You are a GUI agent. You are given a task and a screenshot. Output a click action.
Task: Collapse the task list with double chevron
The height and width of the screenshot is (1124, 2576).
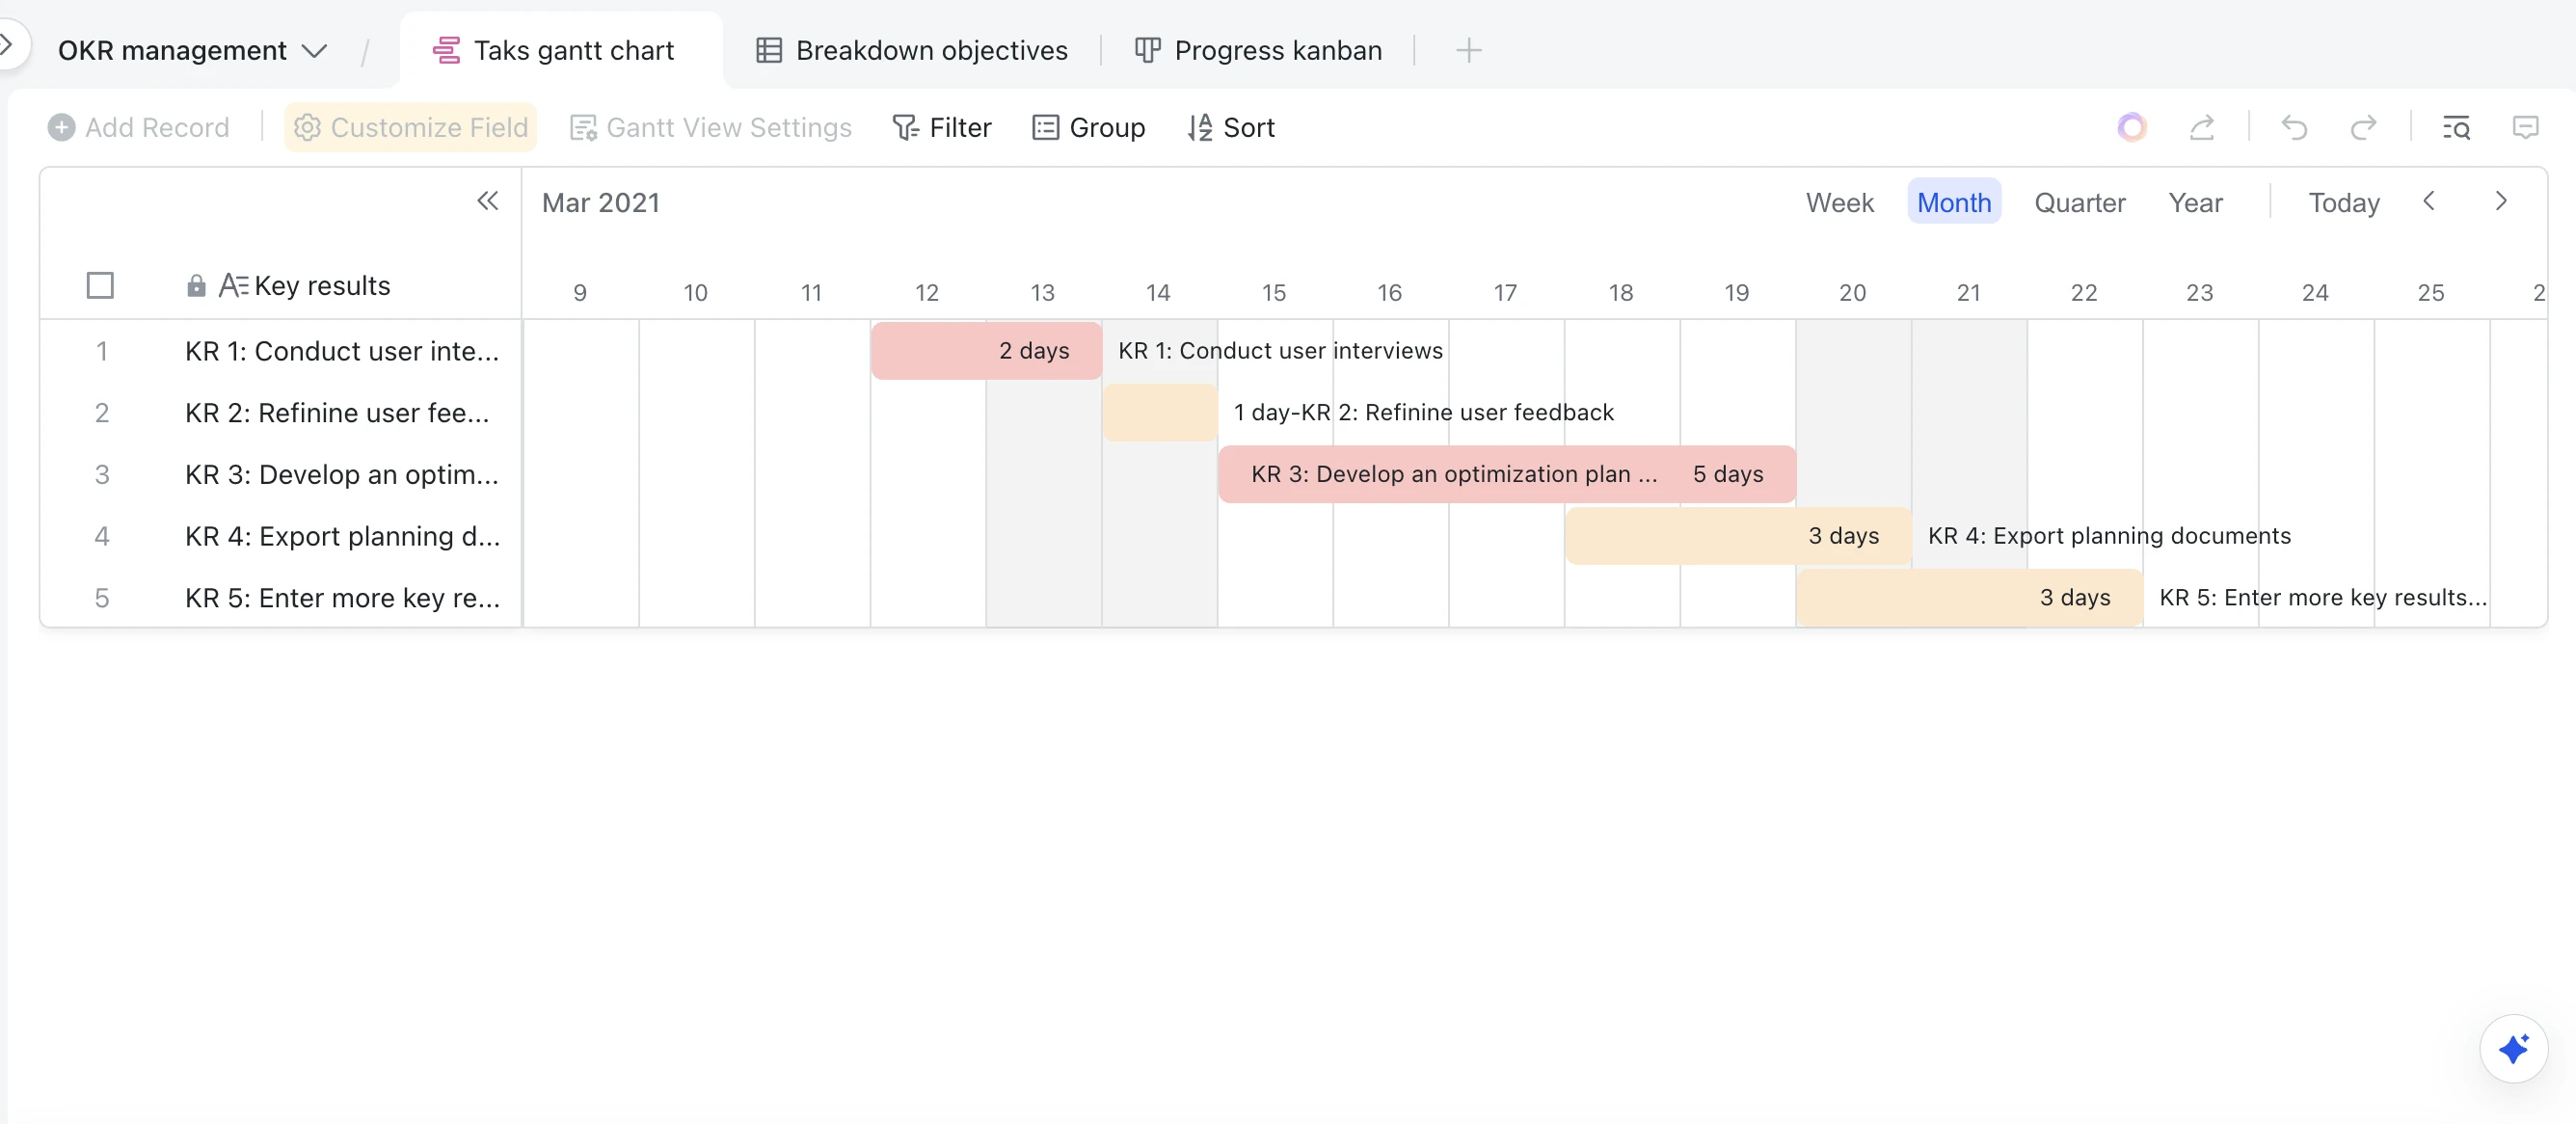pyautogui.click(x=487, y=201)
